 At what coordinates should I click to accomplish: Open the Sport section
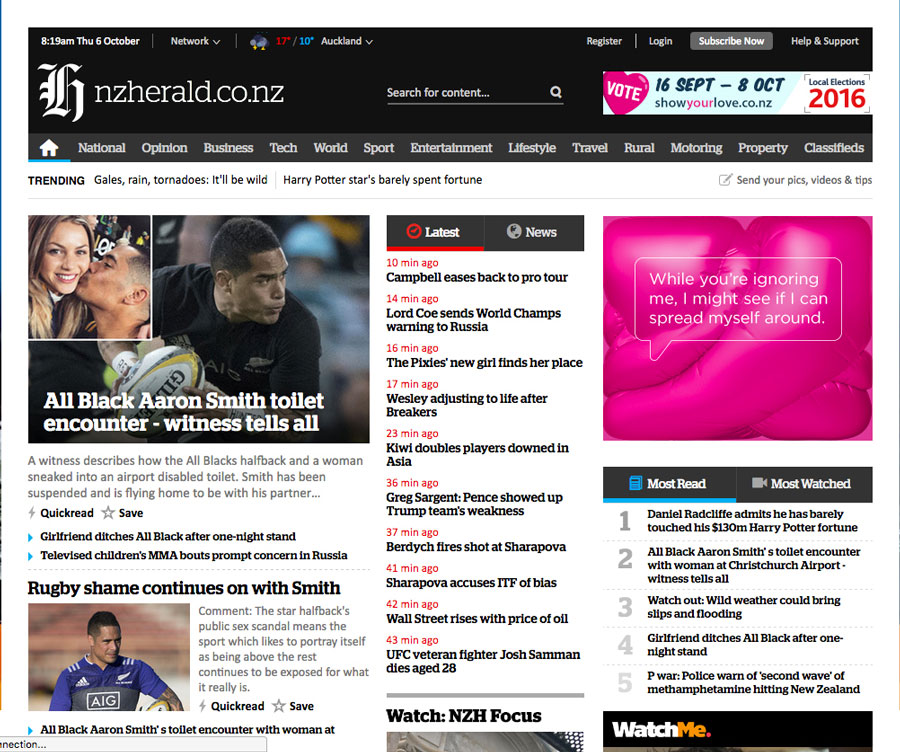pyautogui.click(x=379, y=148)
